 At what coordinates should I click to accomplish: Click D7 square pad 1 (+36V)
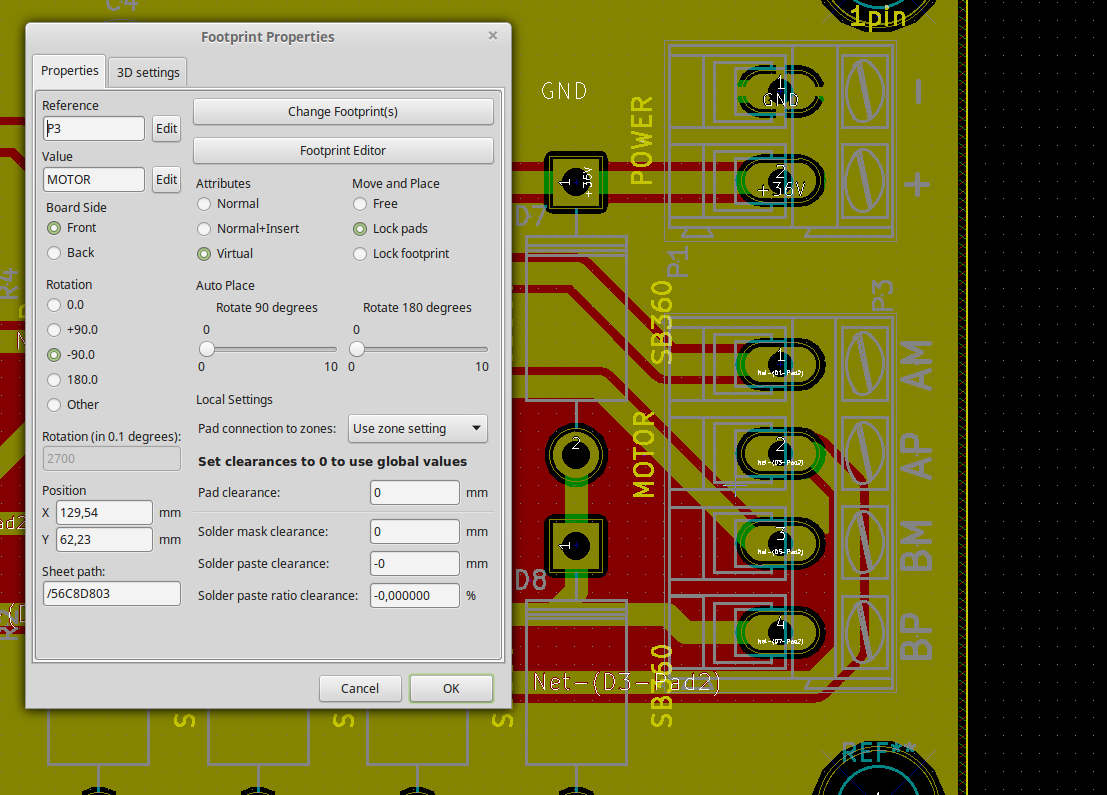pos(576,182)
